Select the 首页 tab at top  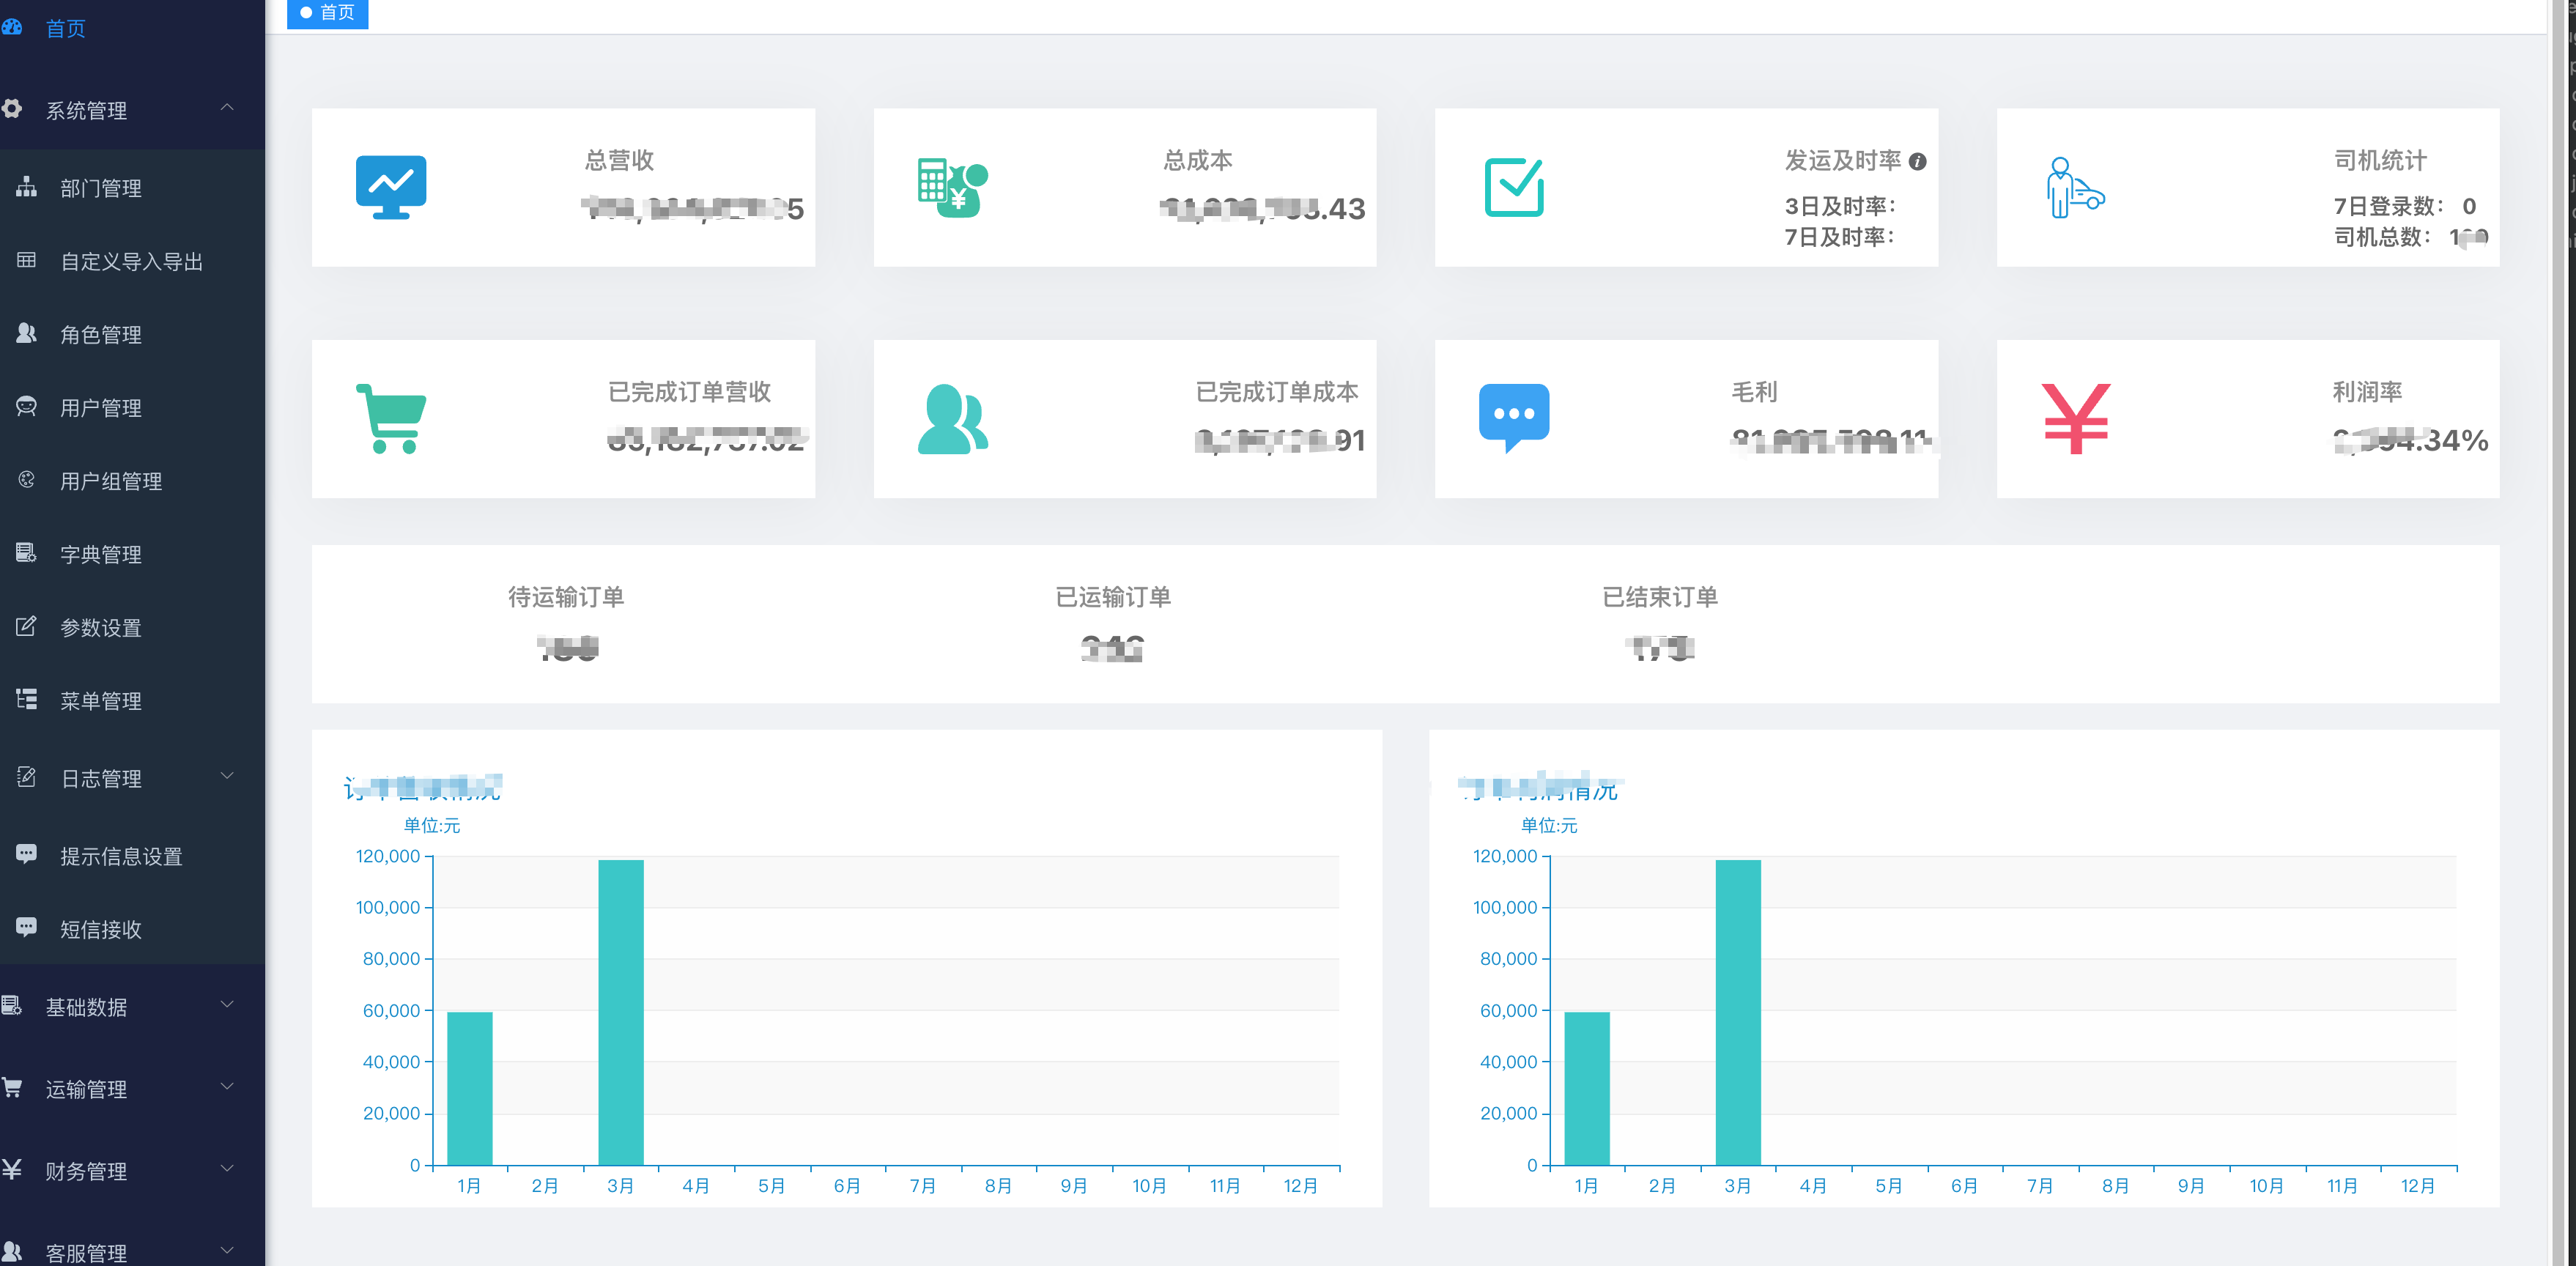point(327,13)
